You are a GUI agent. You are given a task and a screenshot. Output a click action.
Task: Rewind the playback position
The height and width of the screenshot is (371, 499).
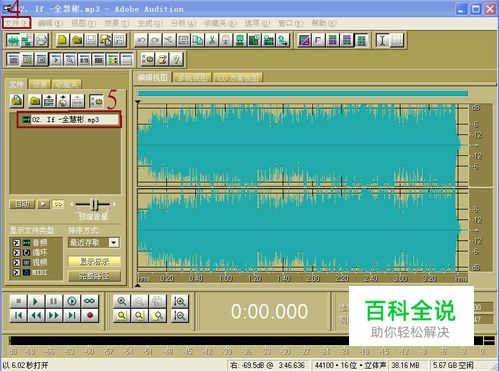(36, 315)
